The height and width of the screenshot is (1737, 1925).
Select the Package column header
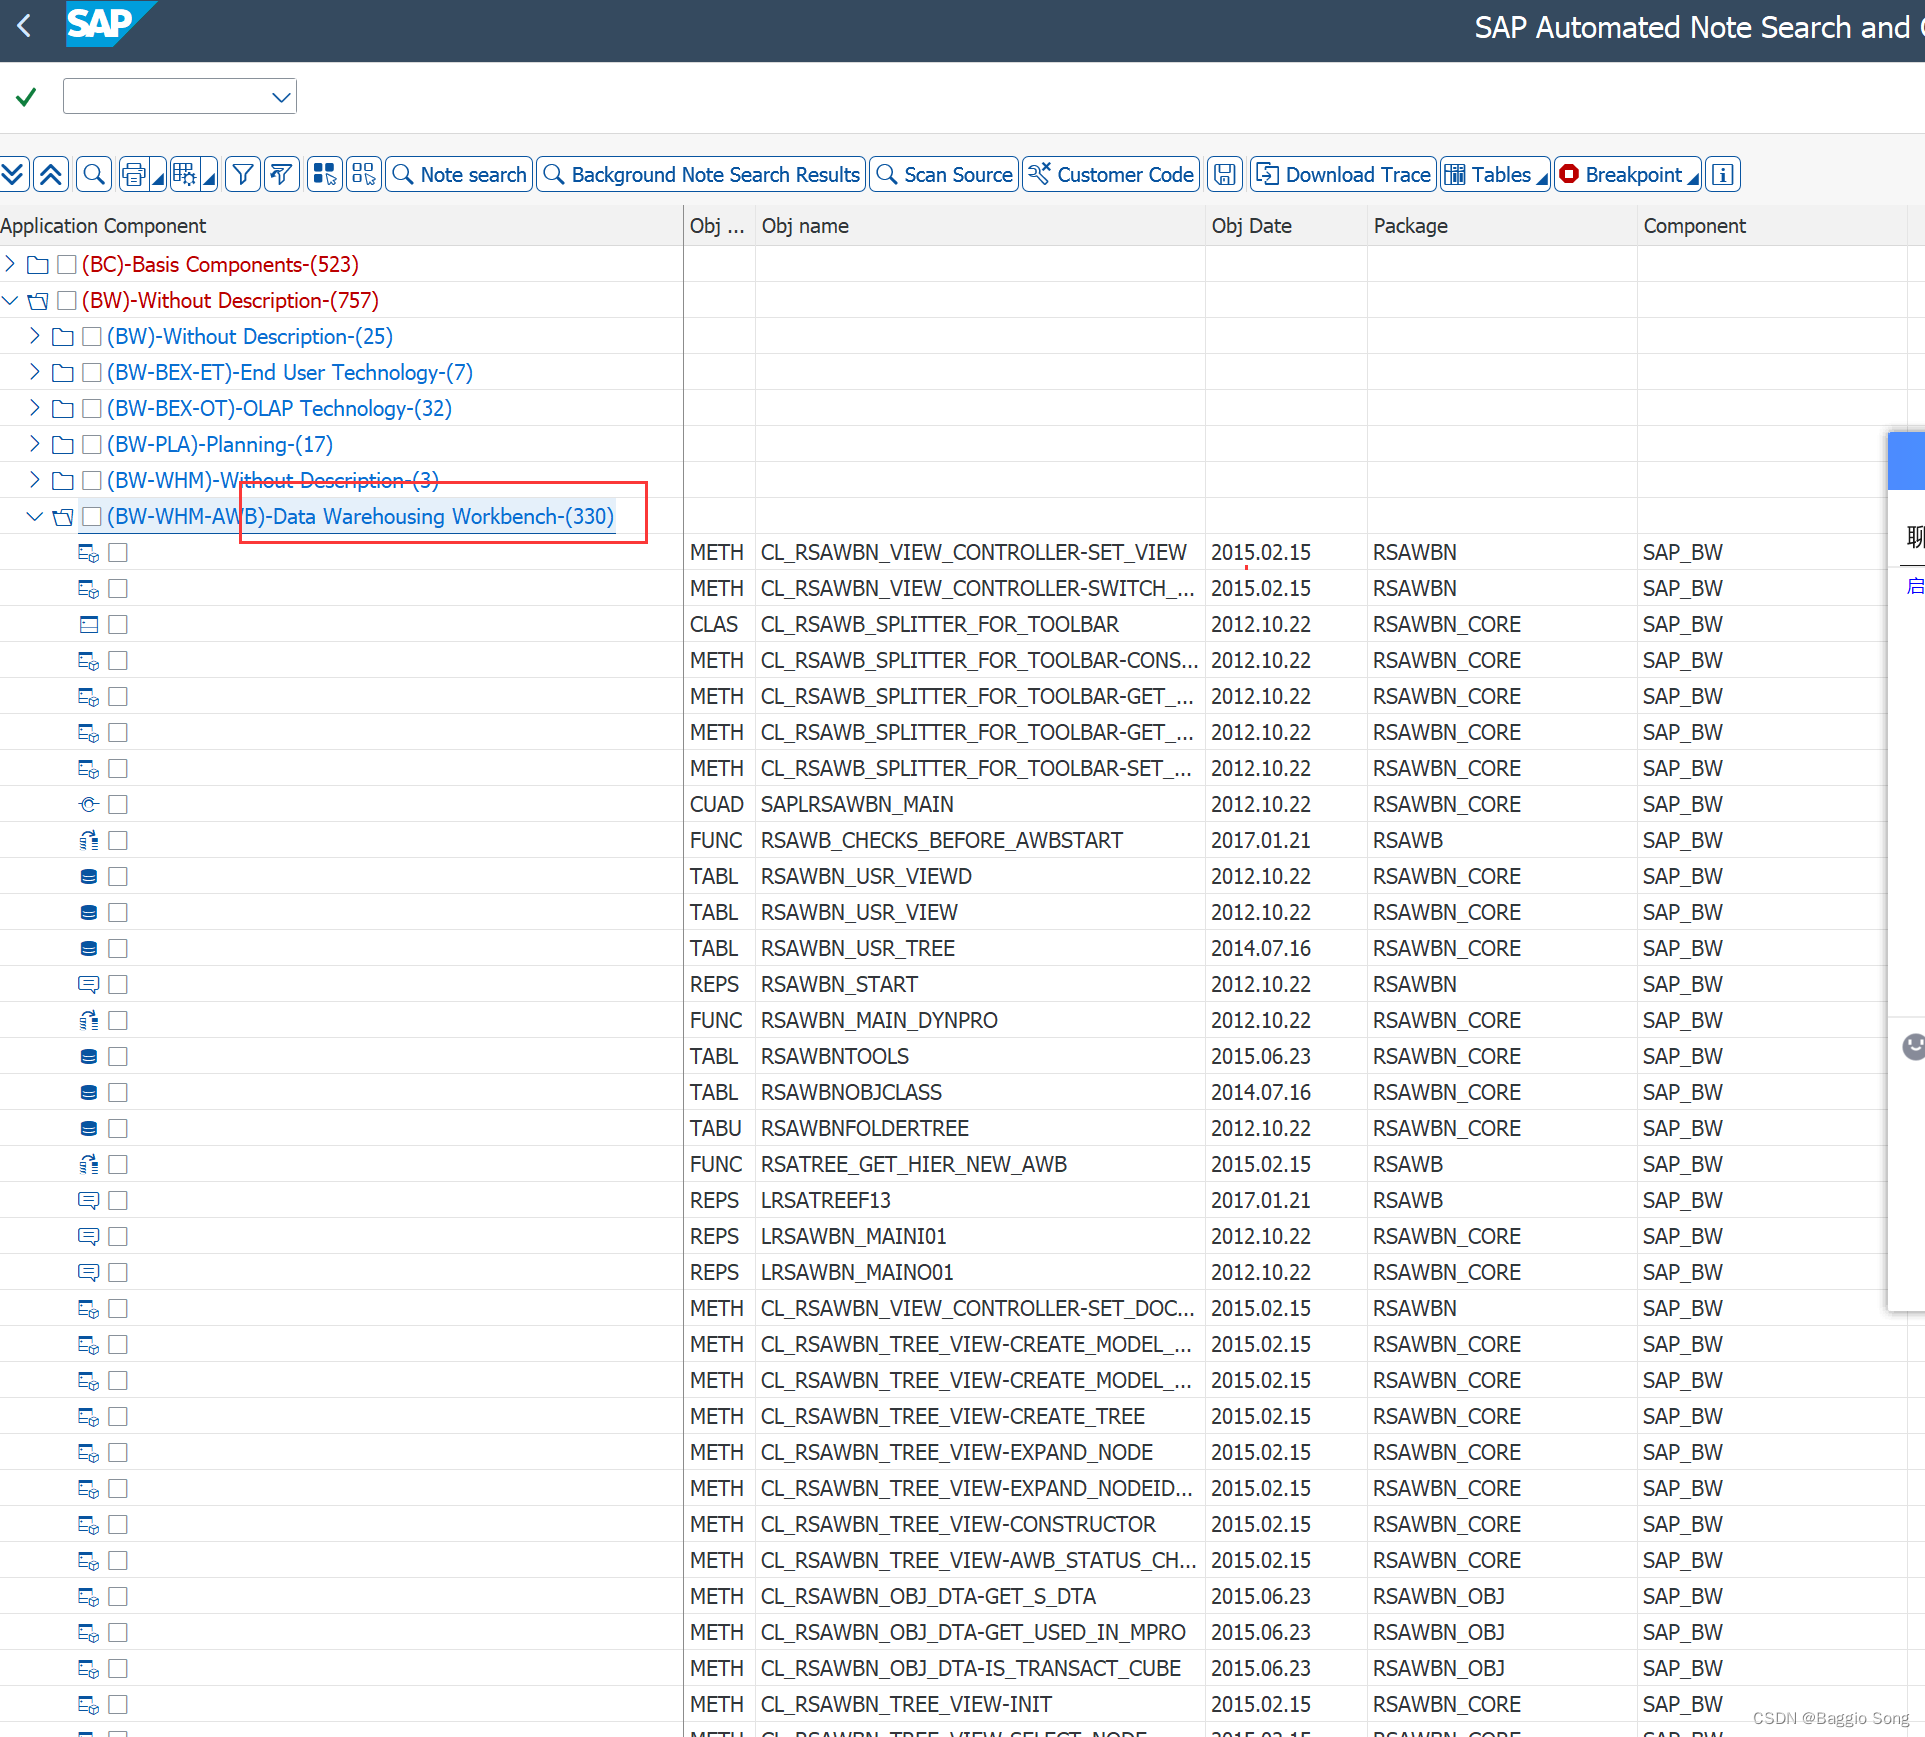click(x=1502, y=226)
